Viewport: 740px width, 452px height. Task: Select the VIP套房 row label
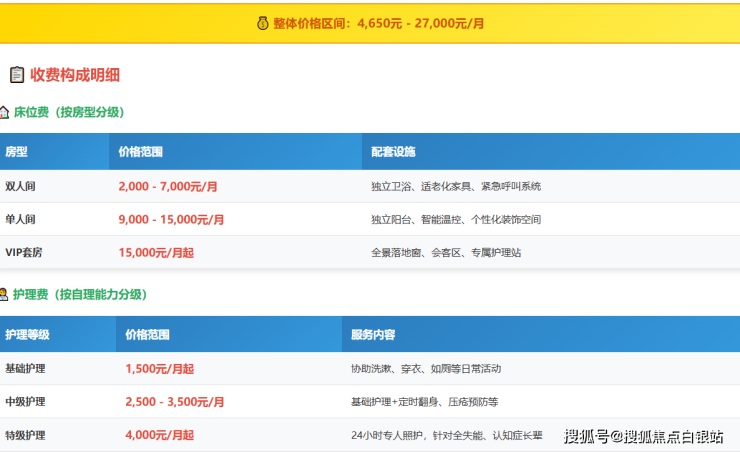pyautogui.click(x=24, y=253)
